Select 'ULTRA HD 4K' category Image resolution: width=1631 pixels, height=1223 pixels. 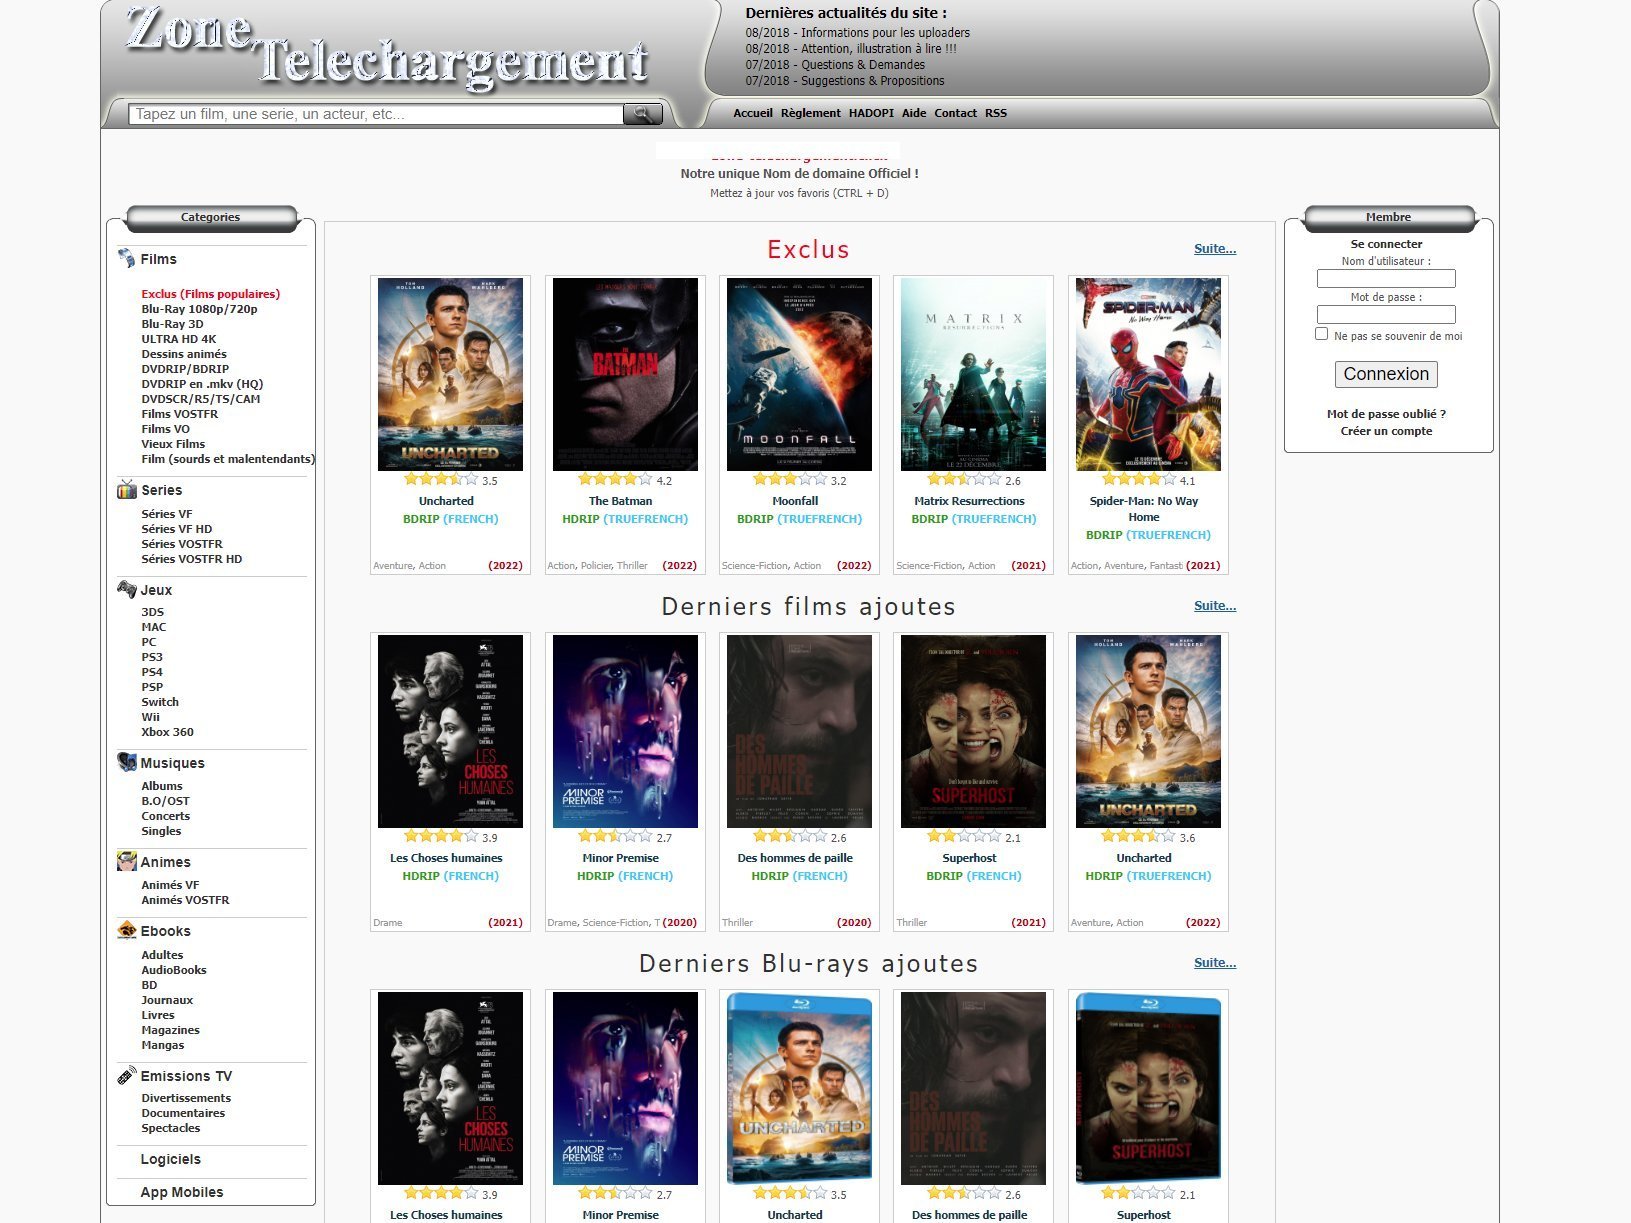178,339
